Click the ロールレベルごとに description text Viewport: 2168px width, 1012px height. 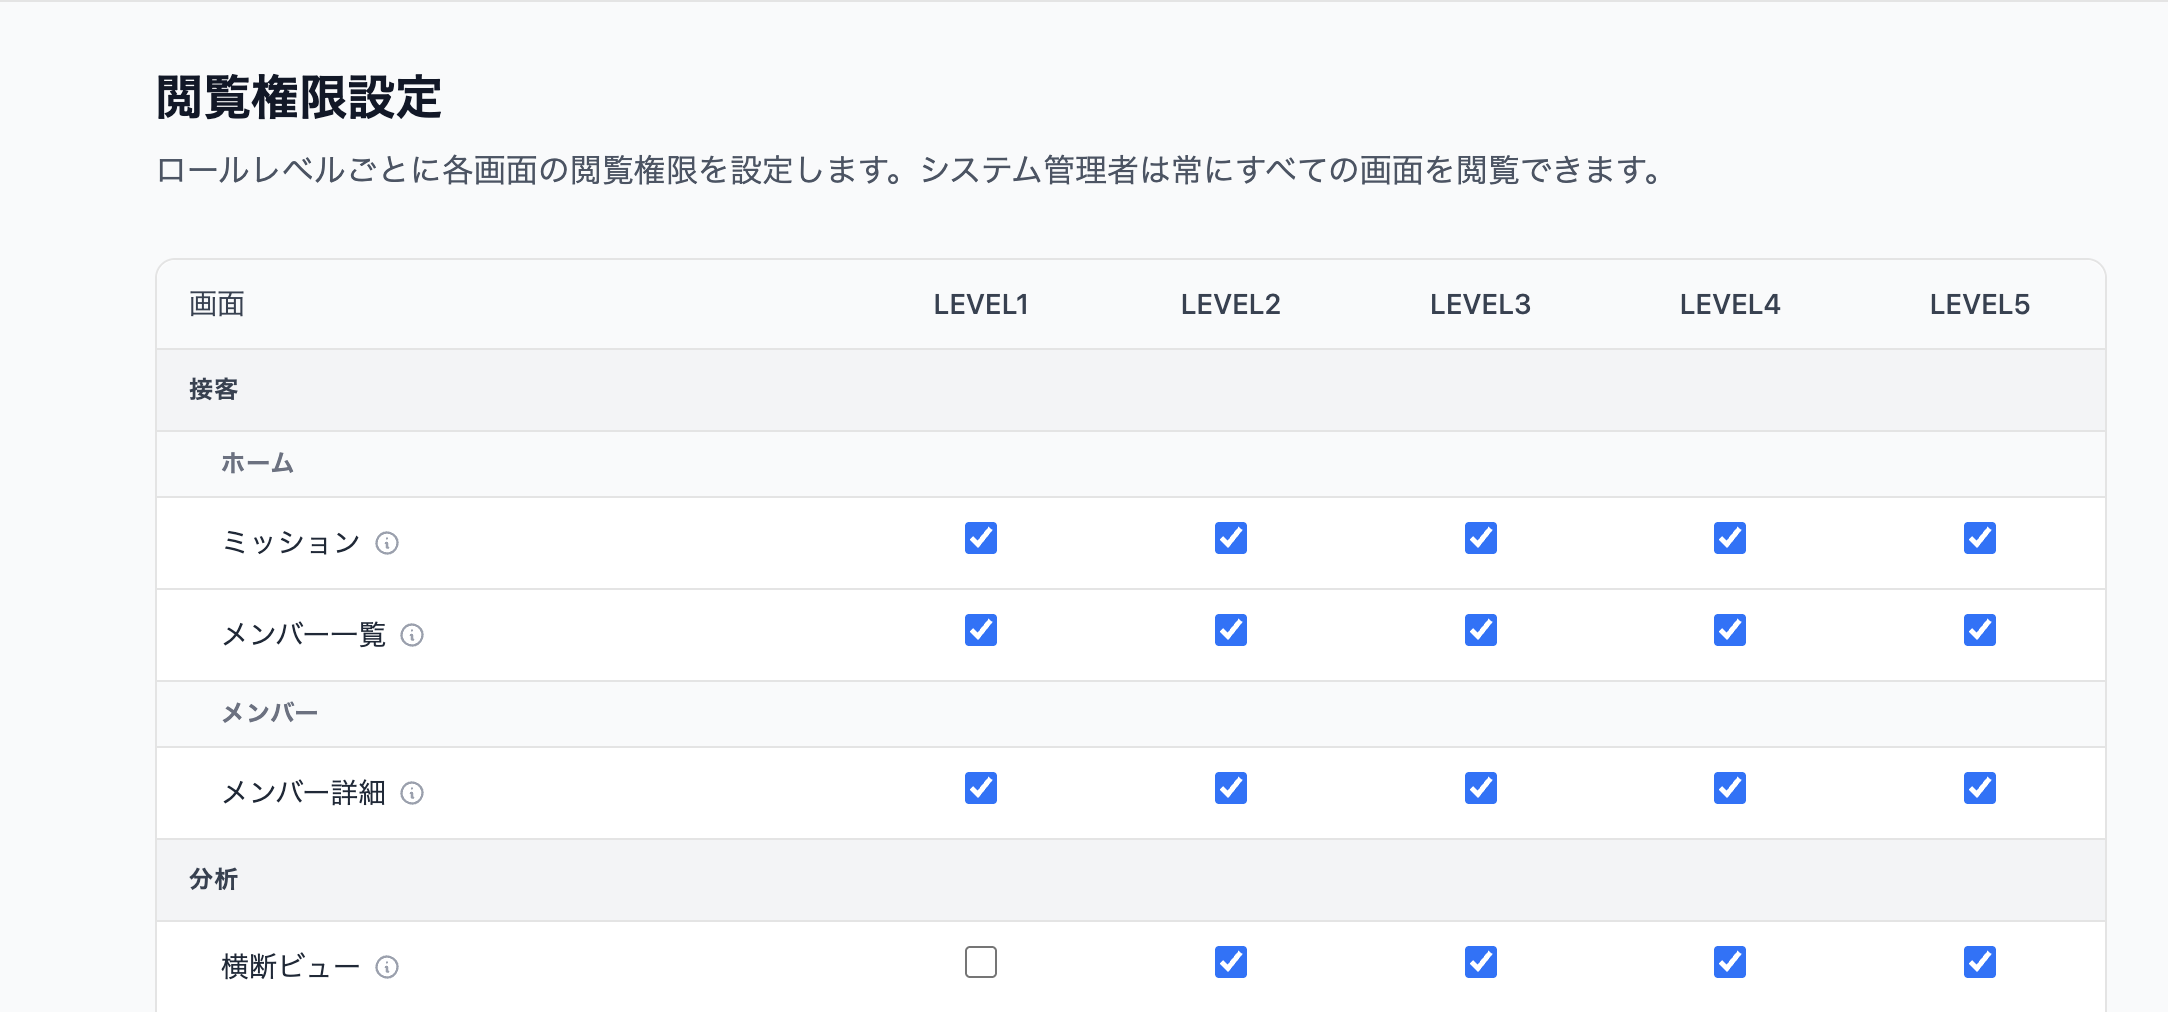click(x=910, y=170)
